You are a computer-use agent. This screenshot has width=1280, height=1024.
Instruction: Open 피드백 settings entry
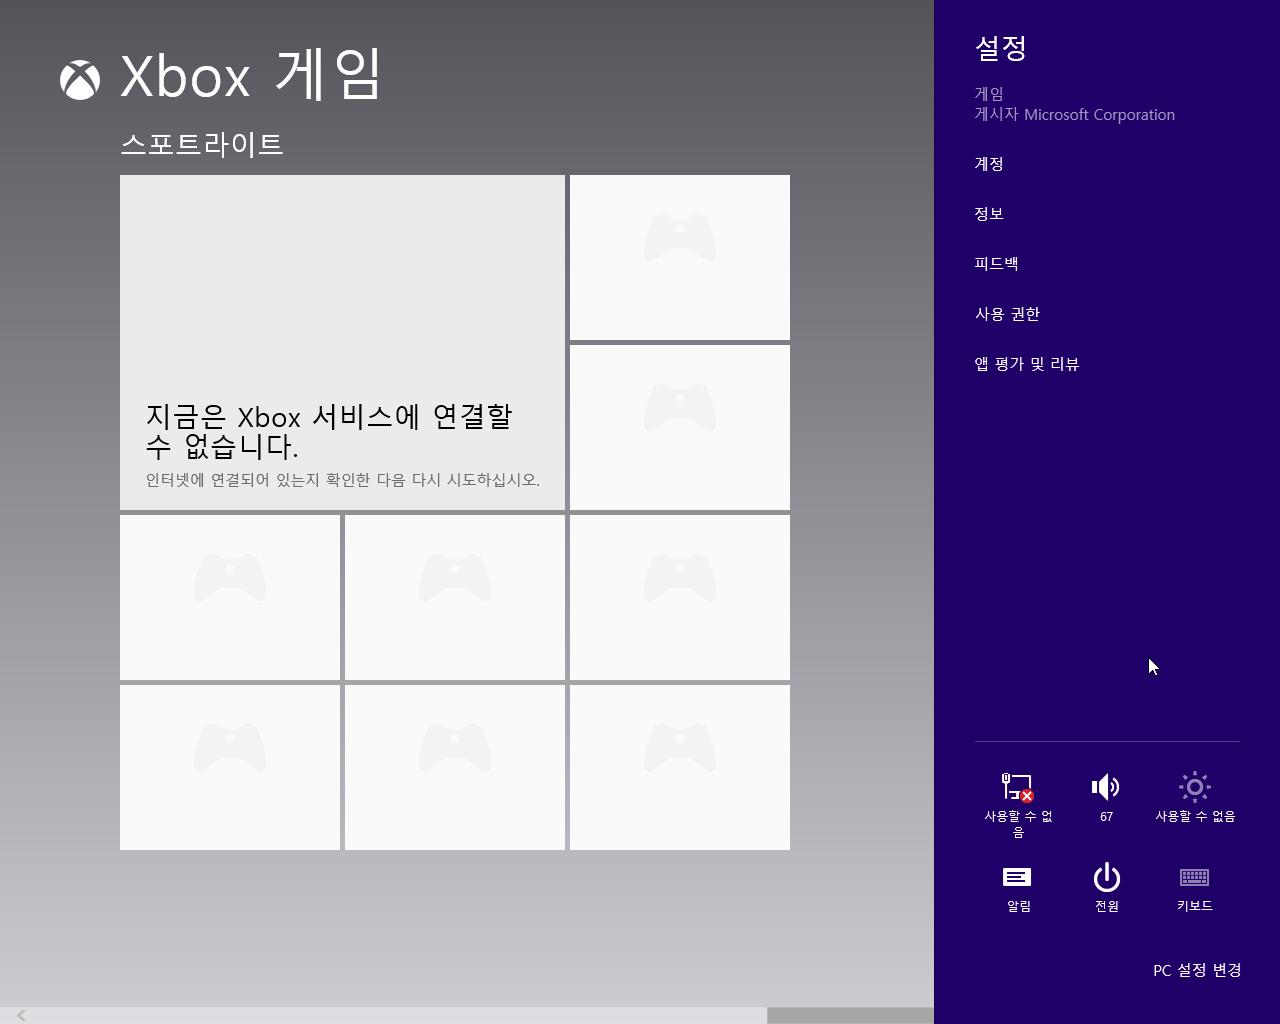click(997, 264)
